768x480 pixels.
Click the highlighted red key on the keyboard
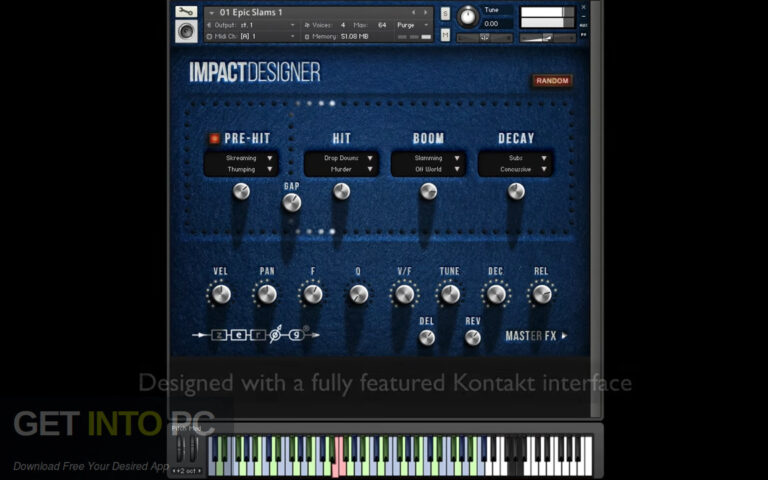click(336, 468)
